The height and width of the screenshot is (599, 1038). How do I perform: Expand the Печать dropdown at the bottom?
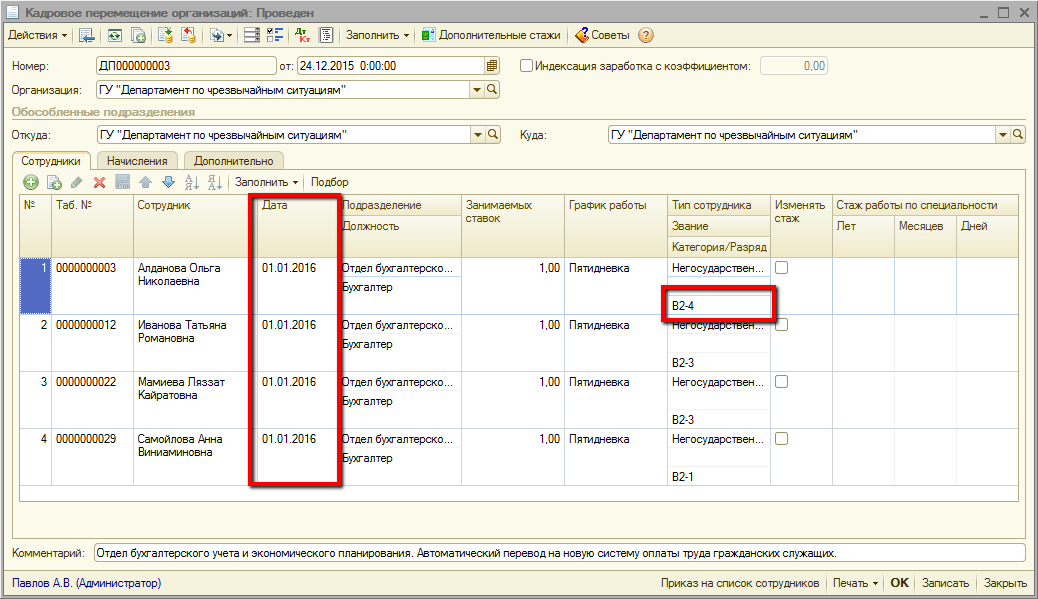click(855, 583)
